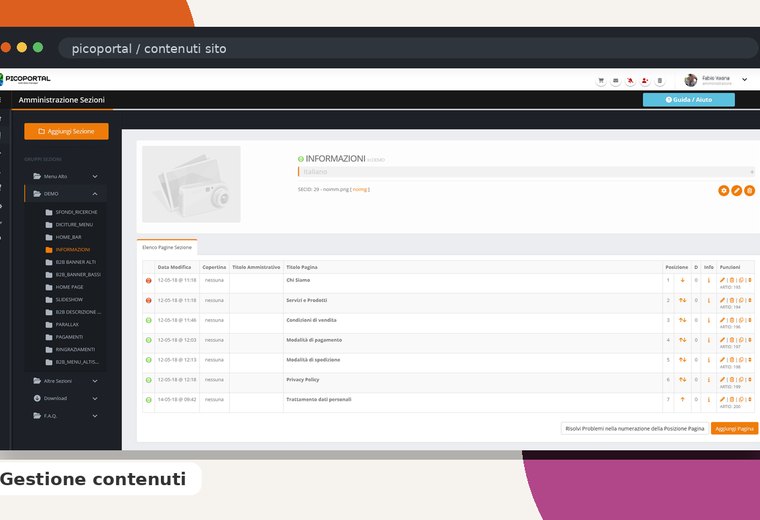Delete the Servizi e Prodotti page via trash icon

click(x=731, y=300)
